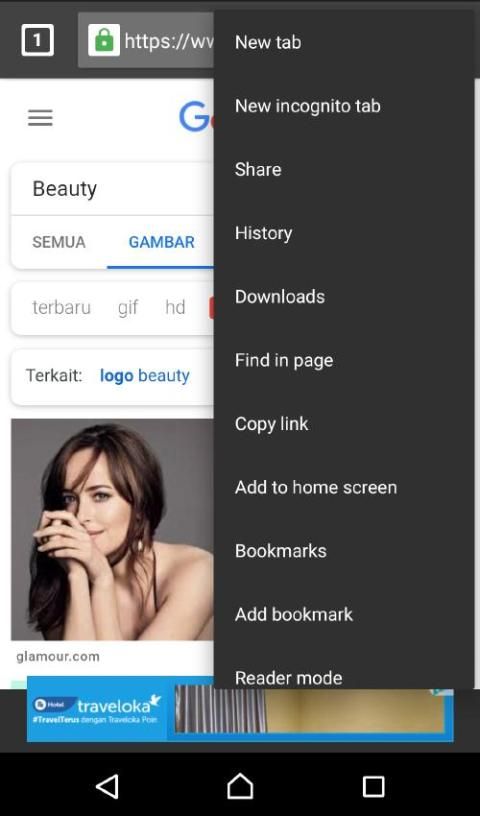Open a New incognito tab
480x816 pixels.
click(x=344, y=106)
